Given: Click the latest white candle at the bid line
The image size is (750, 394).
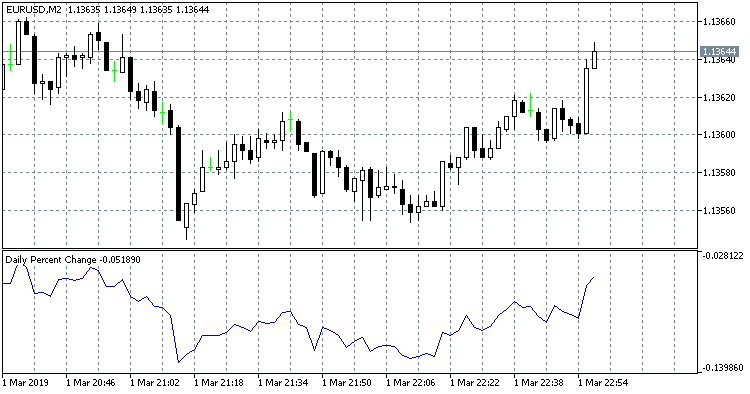Looking at the screenshot, I should click(595, 60).
